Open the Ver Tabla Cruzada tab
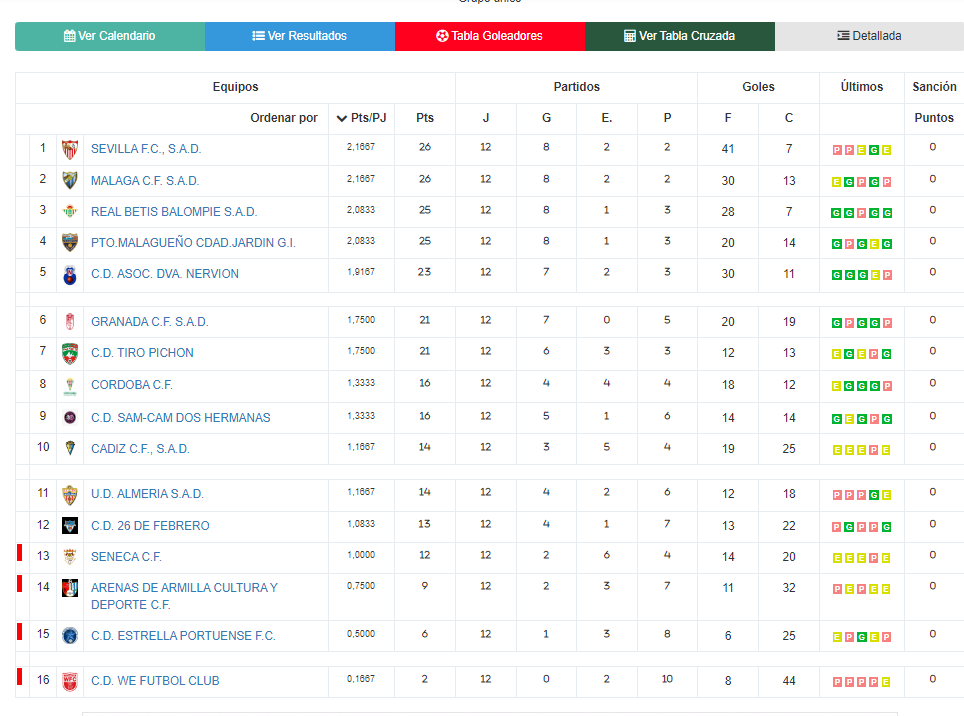 coord(680,36)
